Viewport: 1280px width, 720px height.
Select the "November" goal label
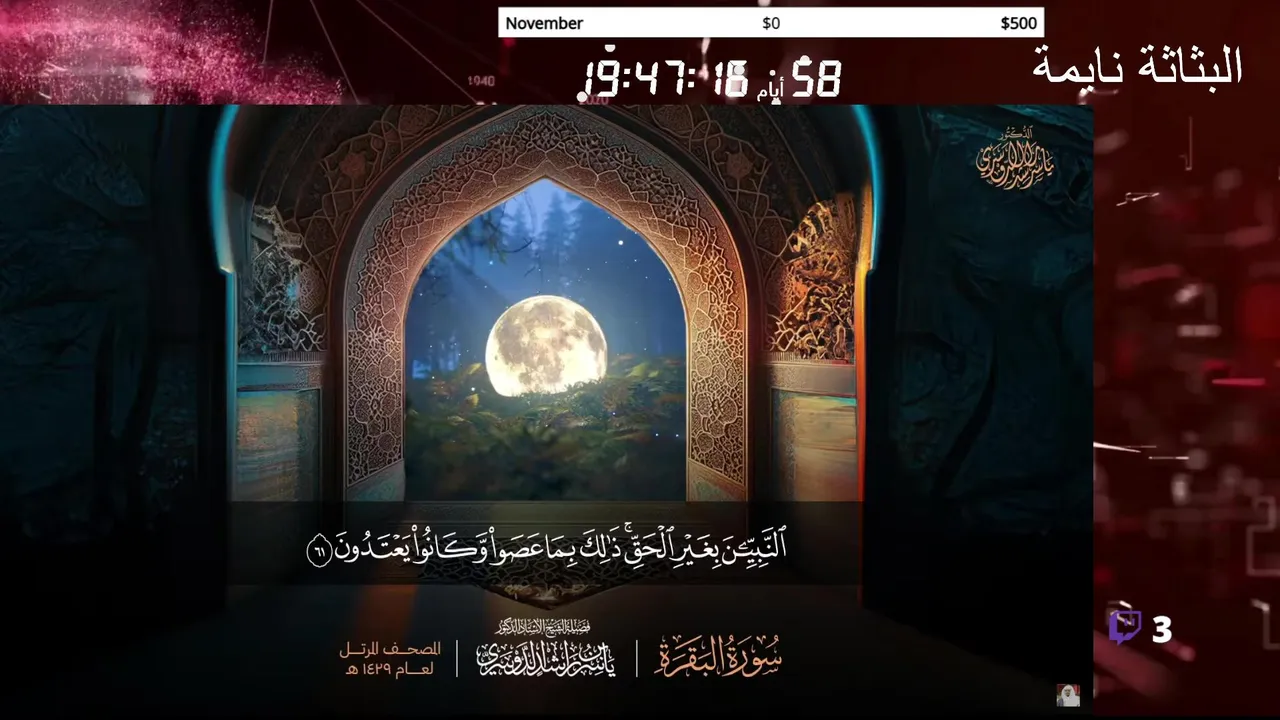tap(544, 23)
